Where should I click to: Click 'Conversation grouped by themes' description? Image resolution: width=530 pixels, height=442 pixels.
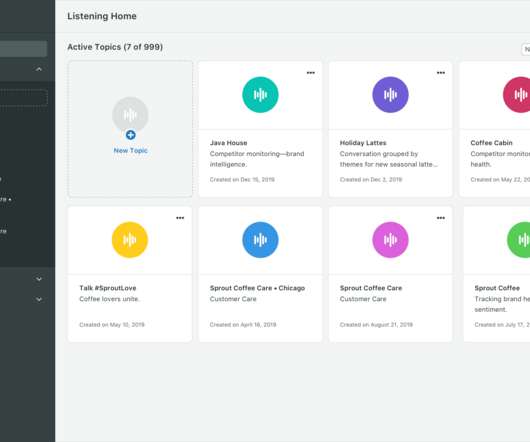pyautogui.click(x=389, y=159)
